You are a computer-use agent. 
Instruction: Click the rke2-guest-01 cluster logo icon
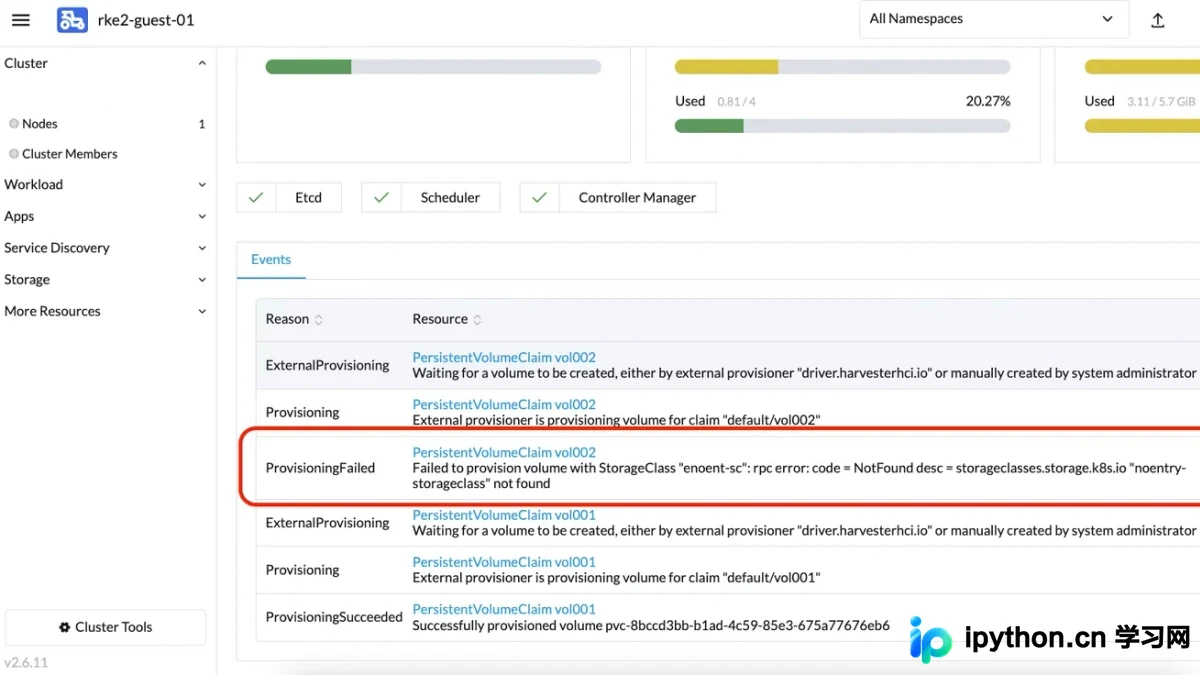(72, 20)
